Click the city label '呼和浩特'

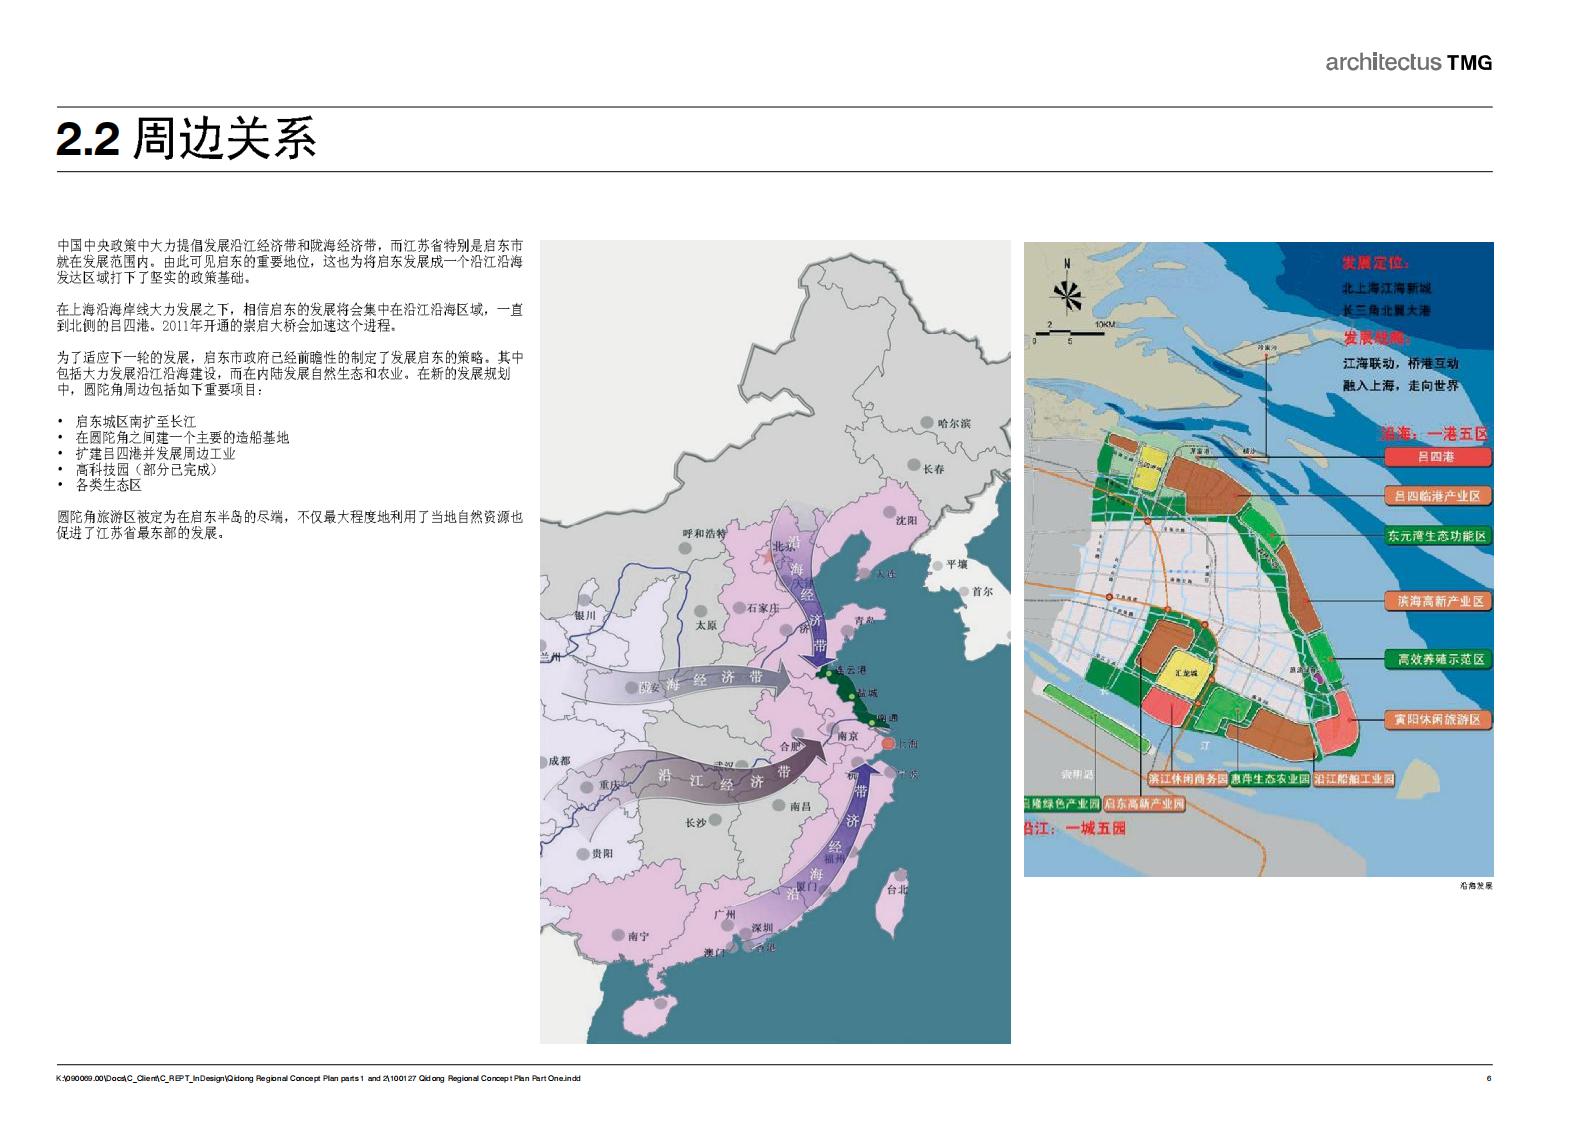click(x=704, y=534)
